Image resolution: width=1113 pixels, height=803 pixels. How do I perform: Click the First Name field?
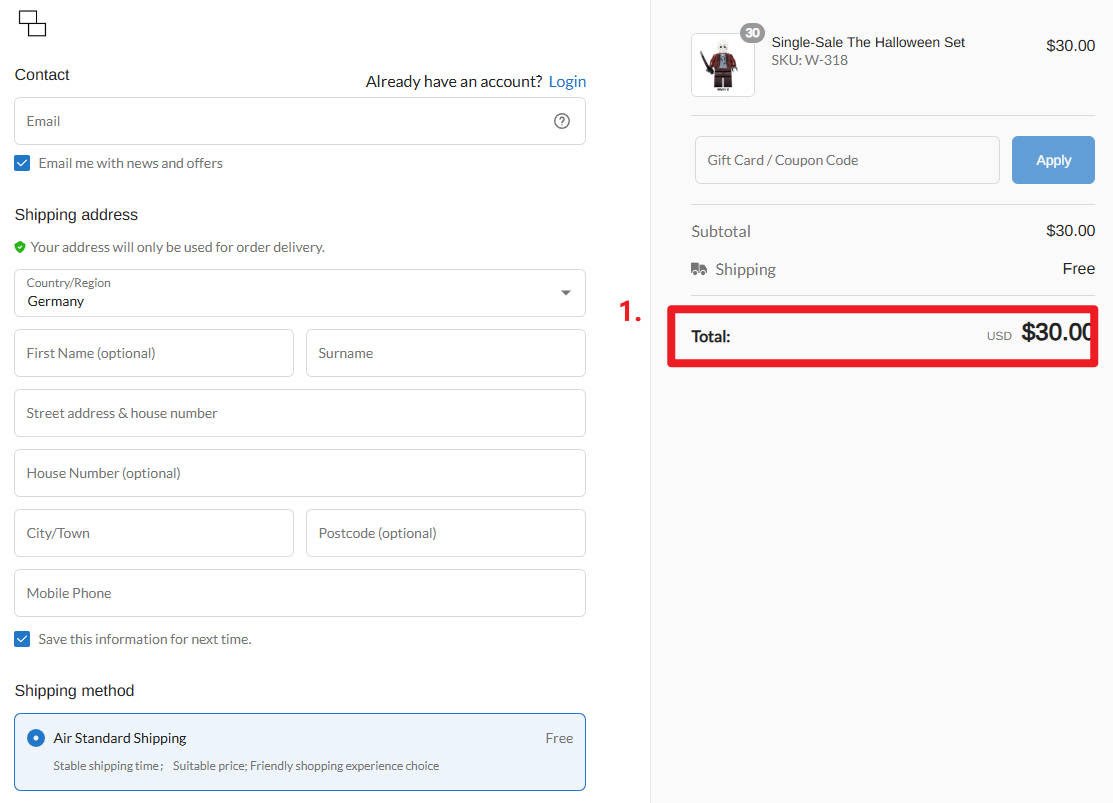coord(154,353)
